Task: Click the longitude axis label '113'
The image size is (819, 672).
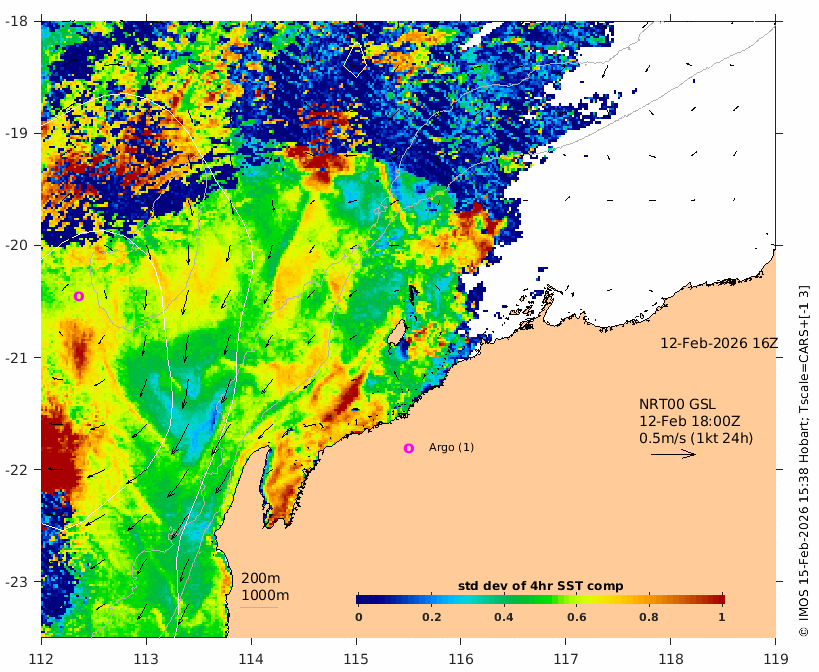Action: click(146, 659)
